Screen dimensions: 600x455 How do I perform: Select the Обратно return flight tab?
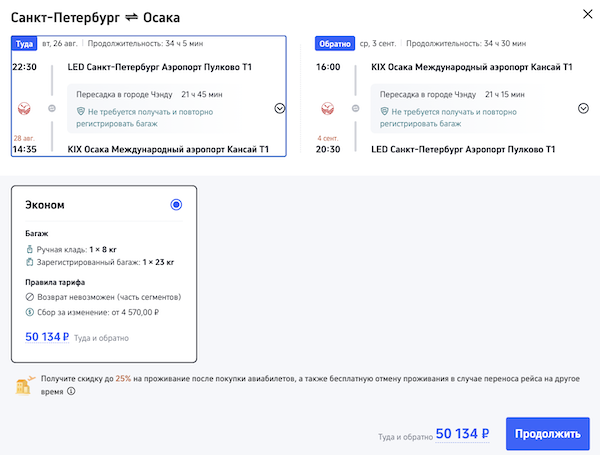click(333, 44)
